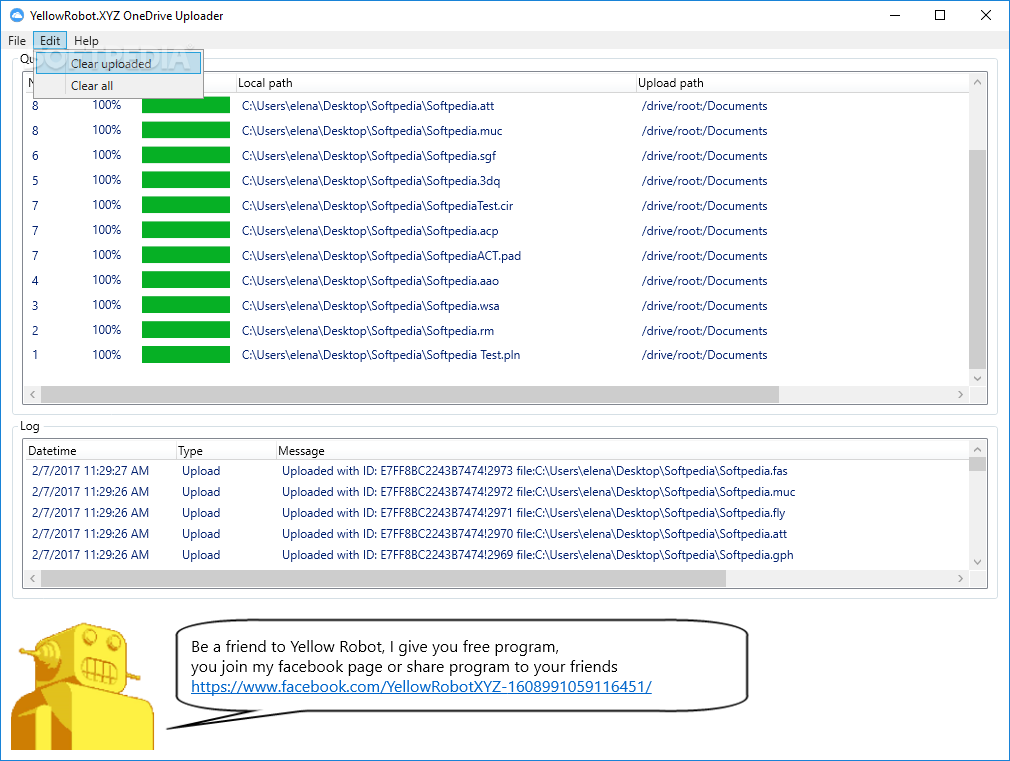Click queue horizontal scrollbar left arrow
The width and height of the screenshot is (1010, 761).
click(32, 394)
